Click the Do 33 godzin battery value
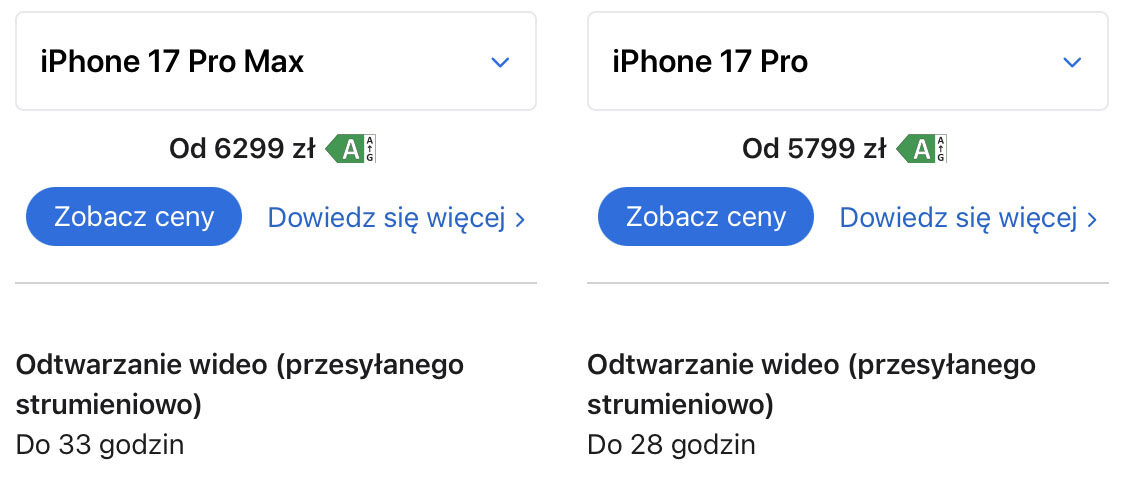Image resolution: width=1123 pixels, height=477 pixels. [x=100, y=445]
